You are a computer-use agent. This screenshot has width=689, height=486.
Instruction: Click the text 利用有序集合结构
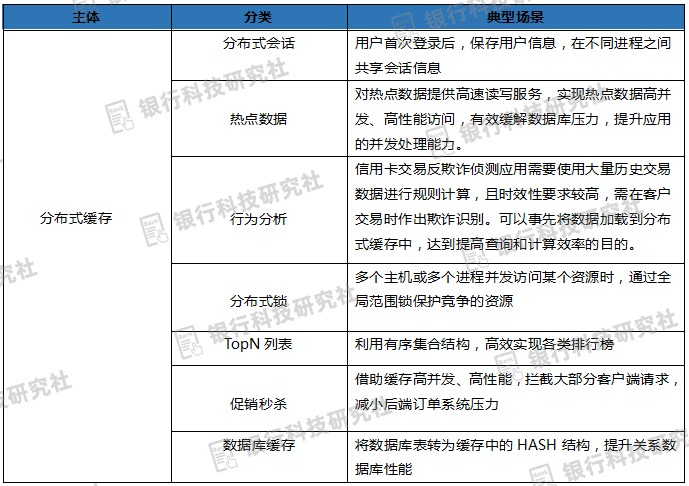pos(412,344)
